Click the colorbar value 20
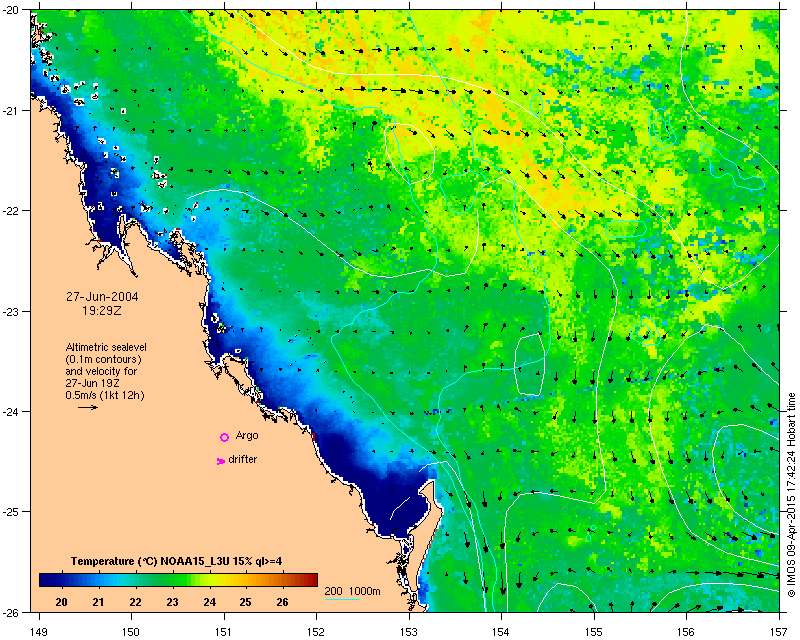Viewport: 800px width, 640px height. click(61, 602)
